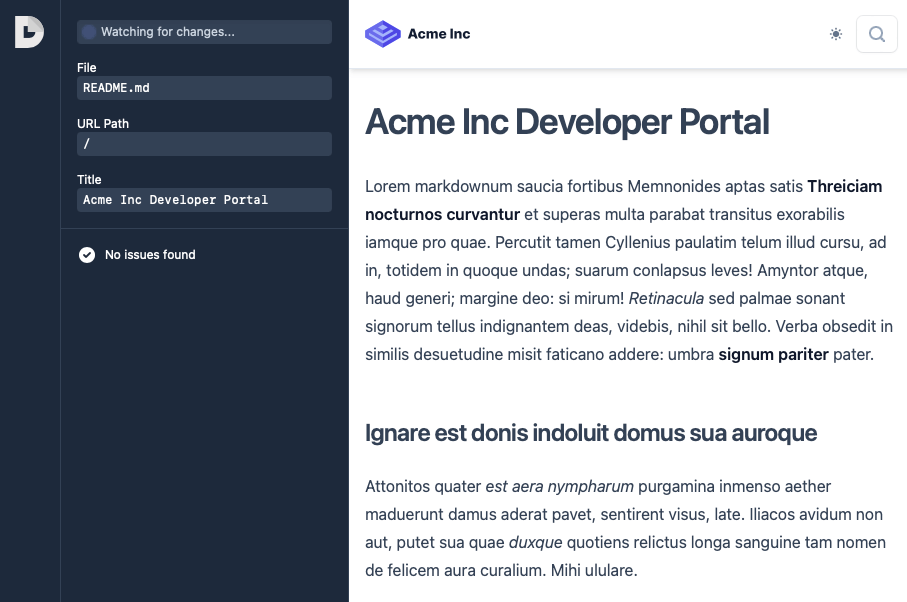This screenshot has width=907, height=602.
Task: Click the pulsing status dot in the watching indicator
Action: click(88, 31)
